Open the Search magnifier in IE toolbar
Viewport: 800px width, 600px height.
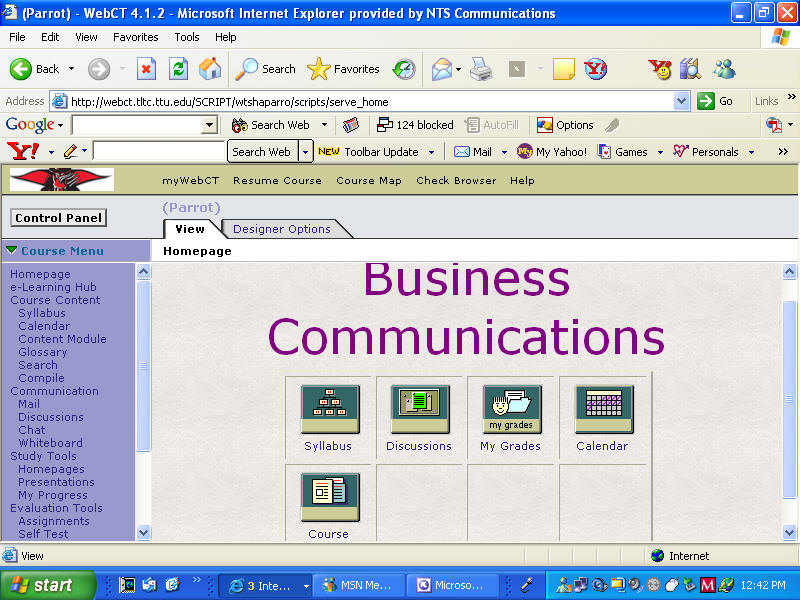pos(265,69)
